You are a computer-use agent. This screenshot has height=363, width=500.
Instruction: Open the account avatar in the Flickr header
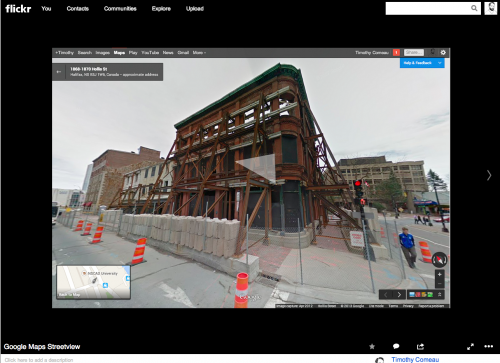pos(490,8)
